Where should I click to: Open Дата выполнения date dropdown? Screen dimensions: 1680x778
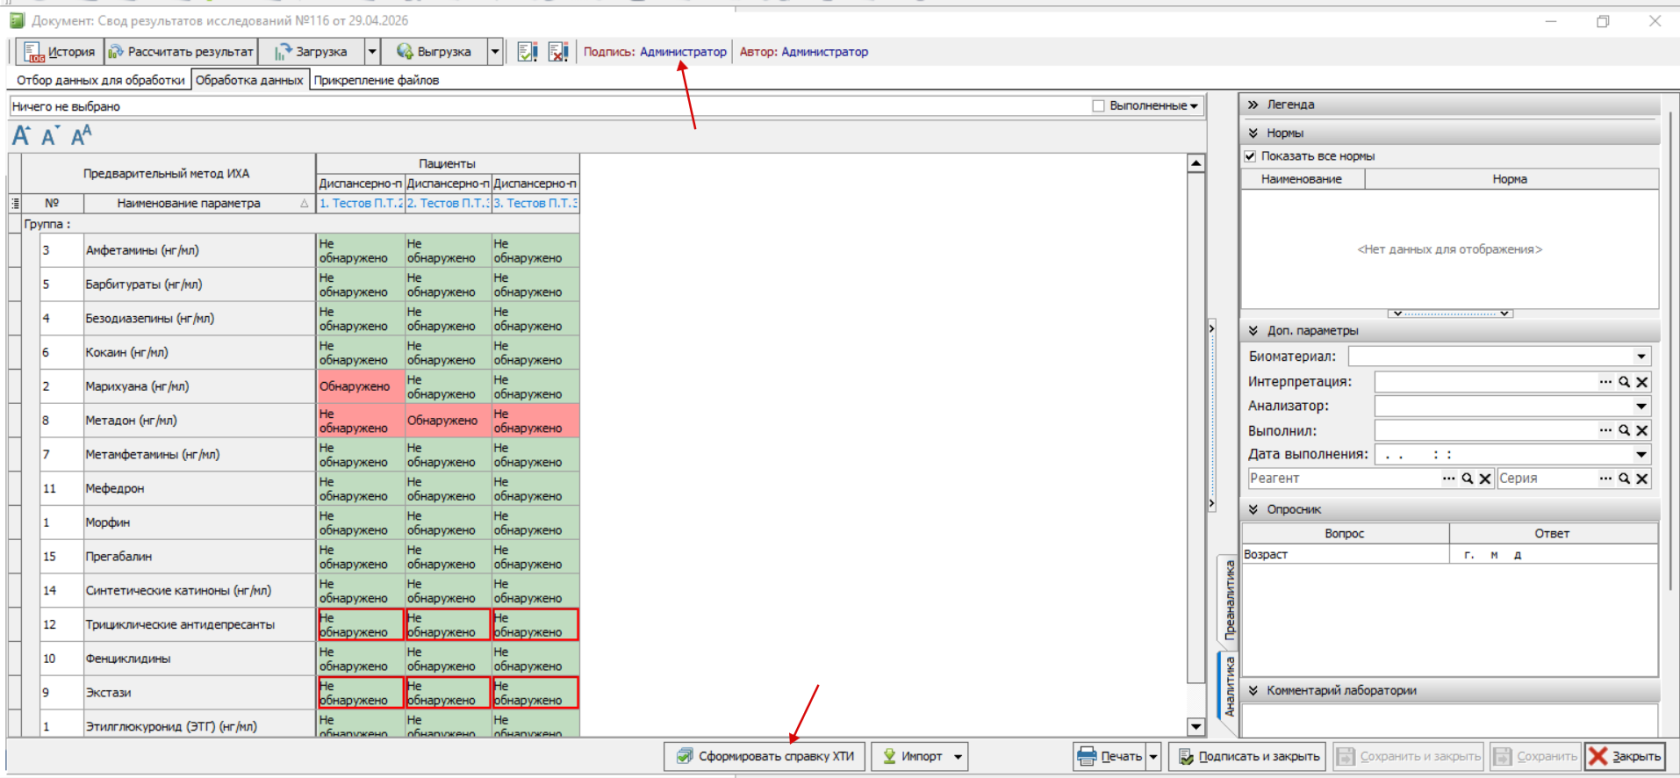pyautogui.click(x=1641, y=454)
